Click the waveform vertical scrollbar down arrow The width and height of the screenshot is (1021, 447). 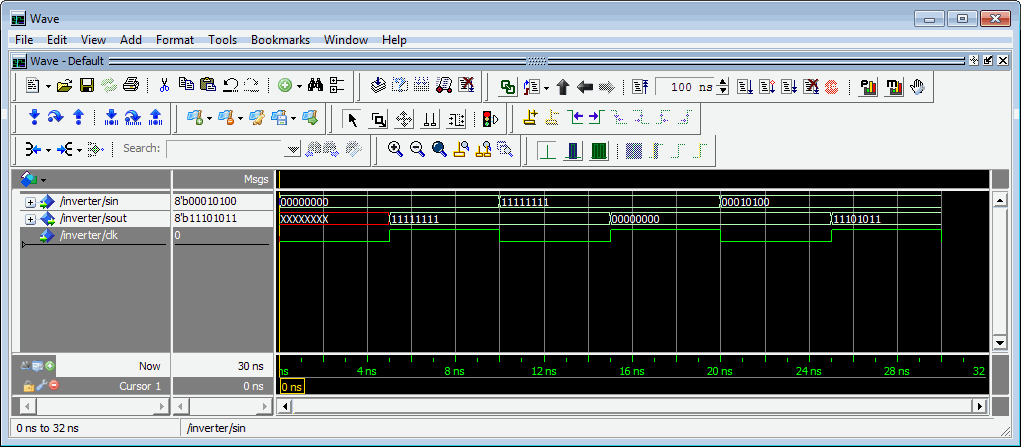point(999,342)
